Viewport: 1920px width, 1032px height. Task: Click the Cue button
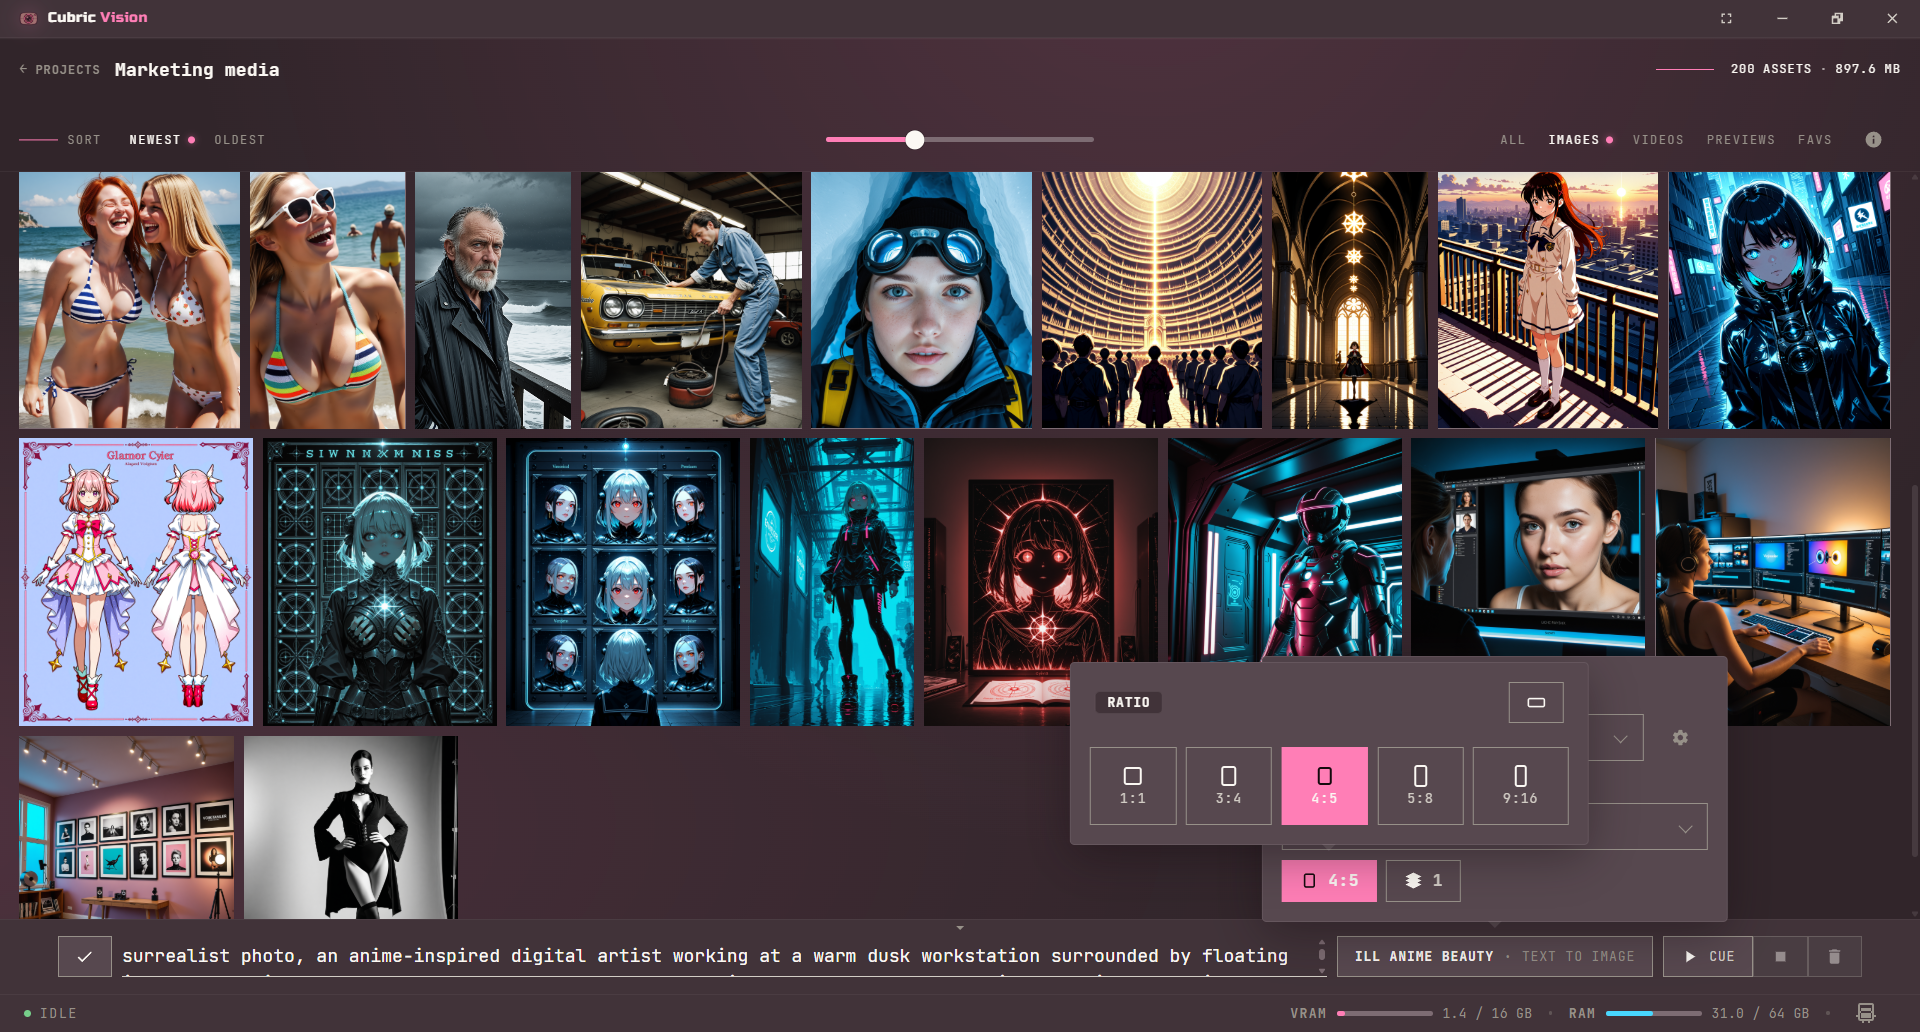tap(1709, 957)
